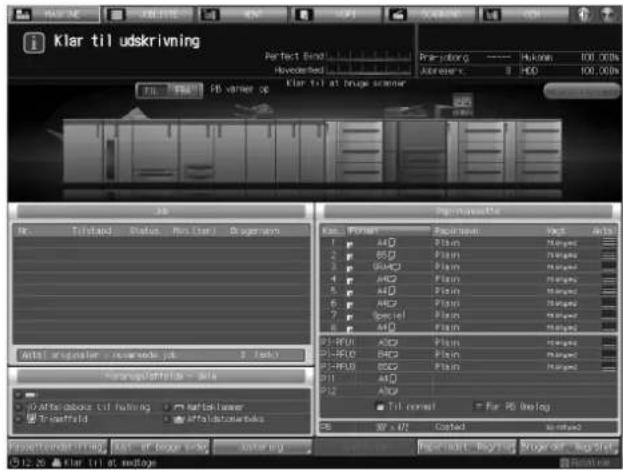
Task: Open the Papirindst. registration button
Action: coord(467,447)
